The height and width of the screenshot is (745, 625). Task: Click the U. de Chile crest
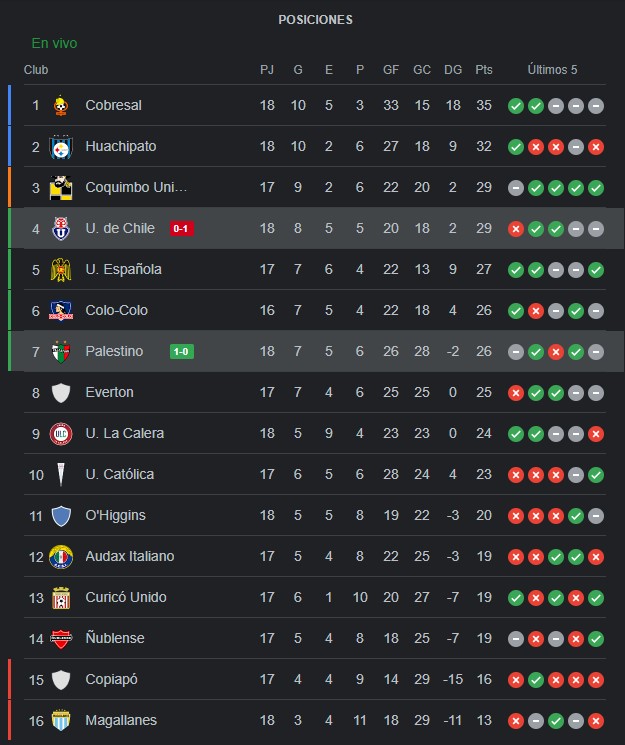pyautogui.click(x=61, y=229)
